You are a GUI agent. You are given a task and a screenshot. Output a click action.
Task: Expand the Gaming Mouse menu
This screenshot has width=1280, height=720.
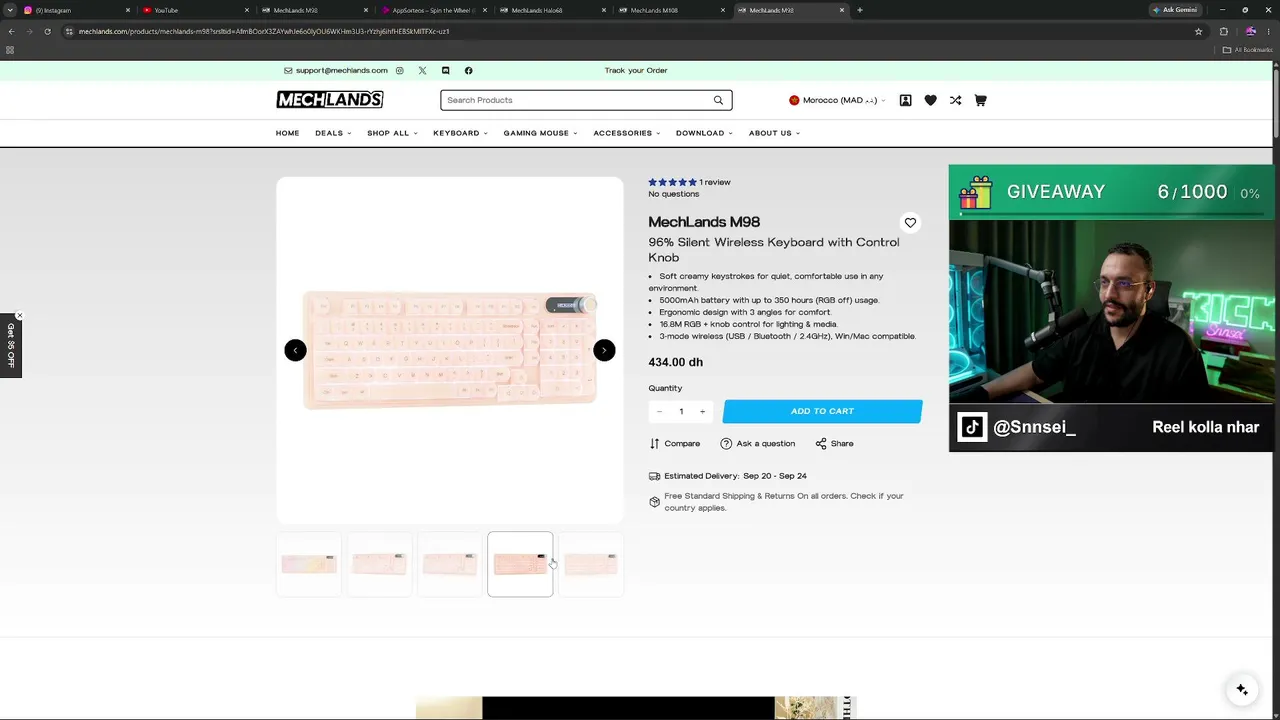click(x=540, y=133)
